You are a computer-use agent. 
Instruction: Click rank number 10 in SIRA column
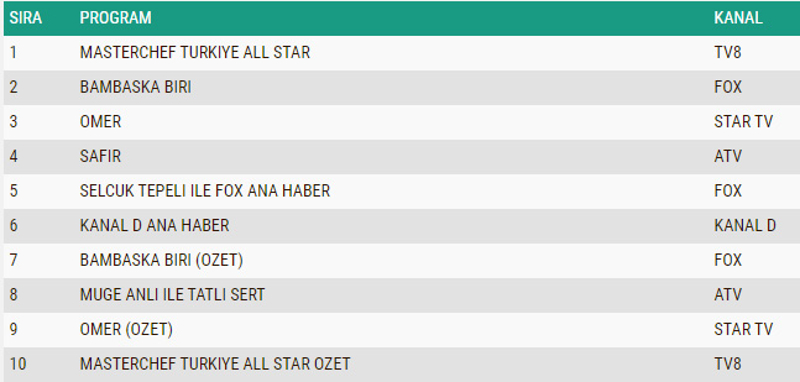18,364
